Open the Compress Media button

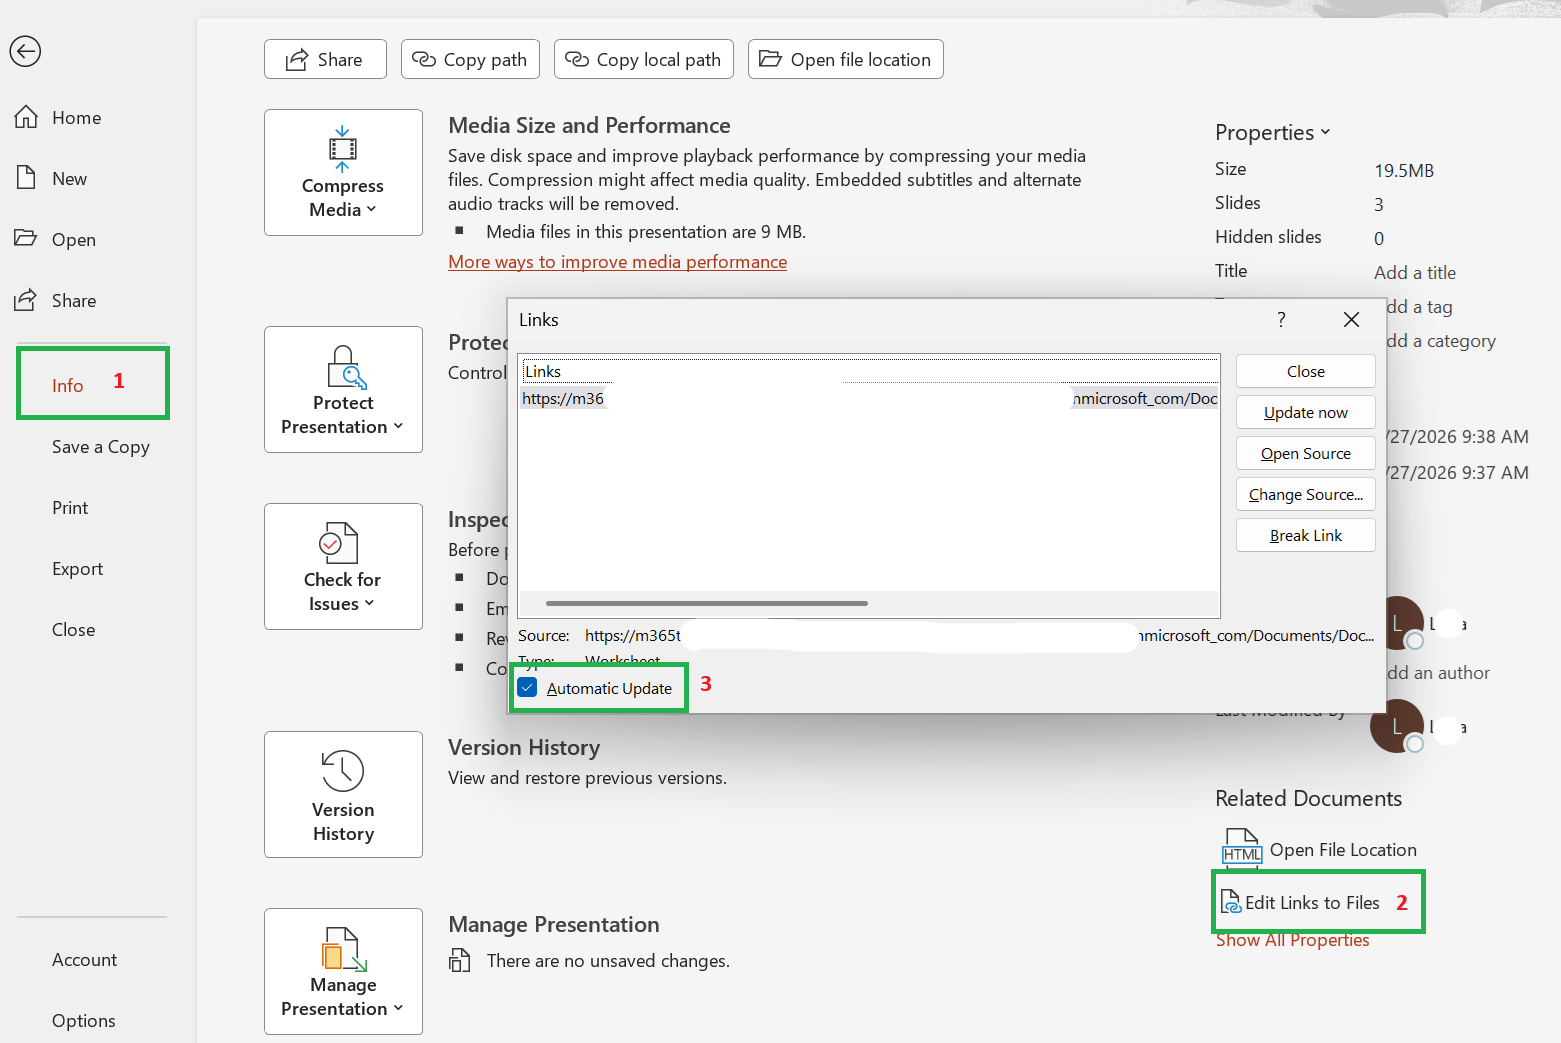(x=343, y=172)
